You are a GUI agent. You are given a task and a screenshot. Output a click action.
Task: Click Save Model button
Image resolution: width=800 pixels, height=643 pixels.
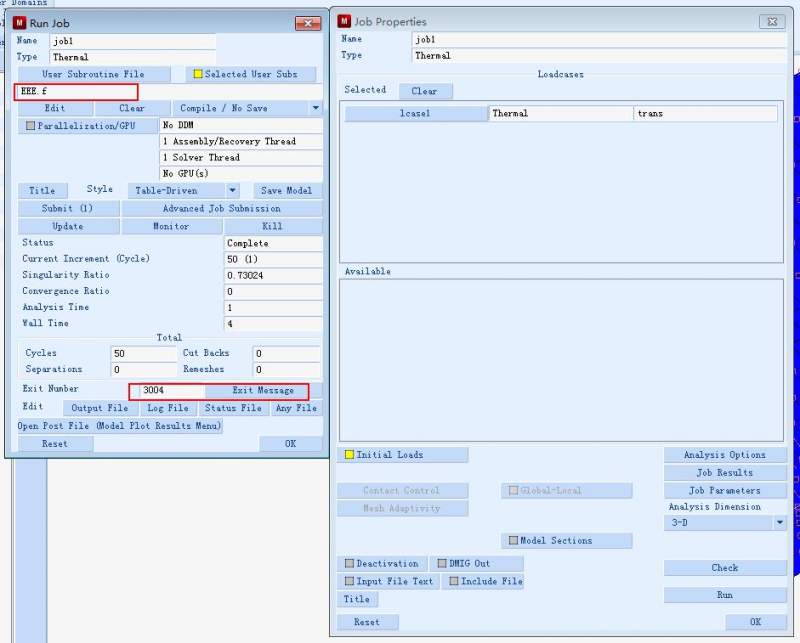[287, 191]
